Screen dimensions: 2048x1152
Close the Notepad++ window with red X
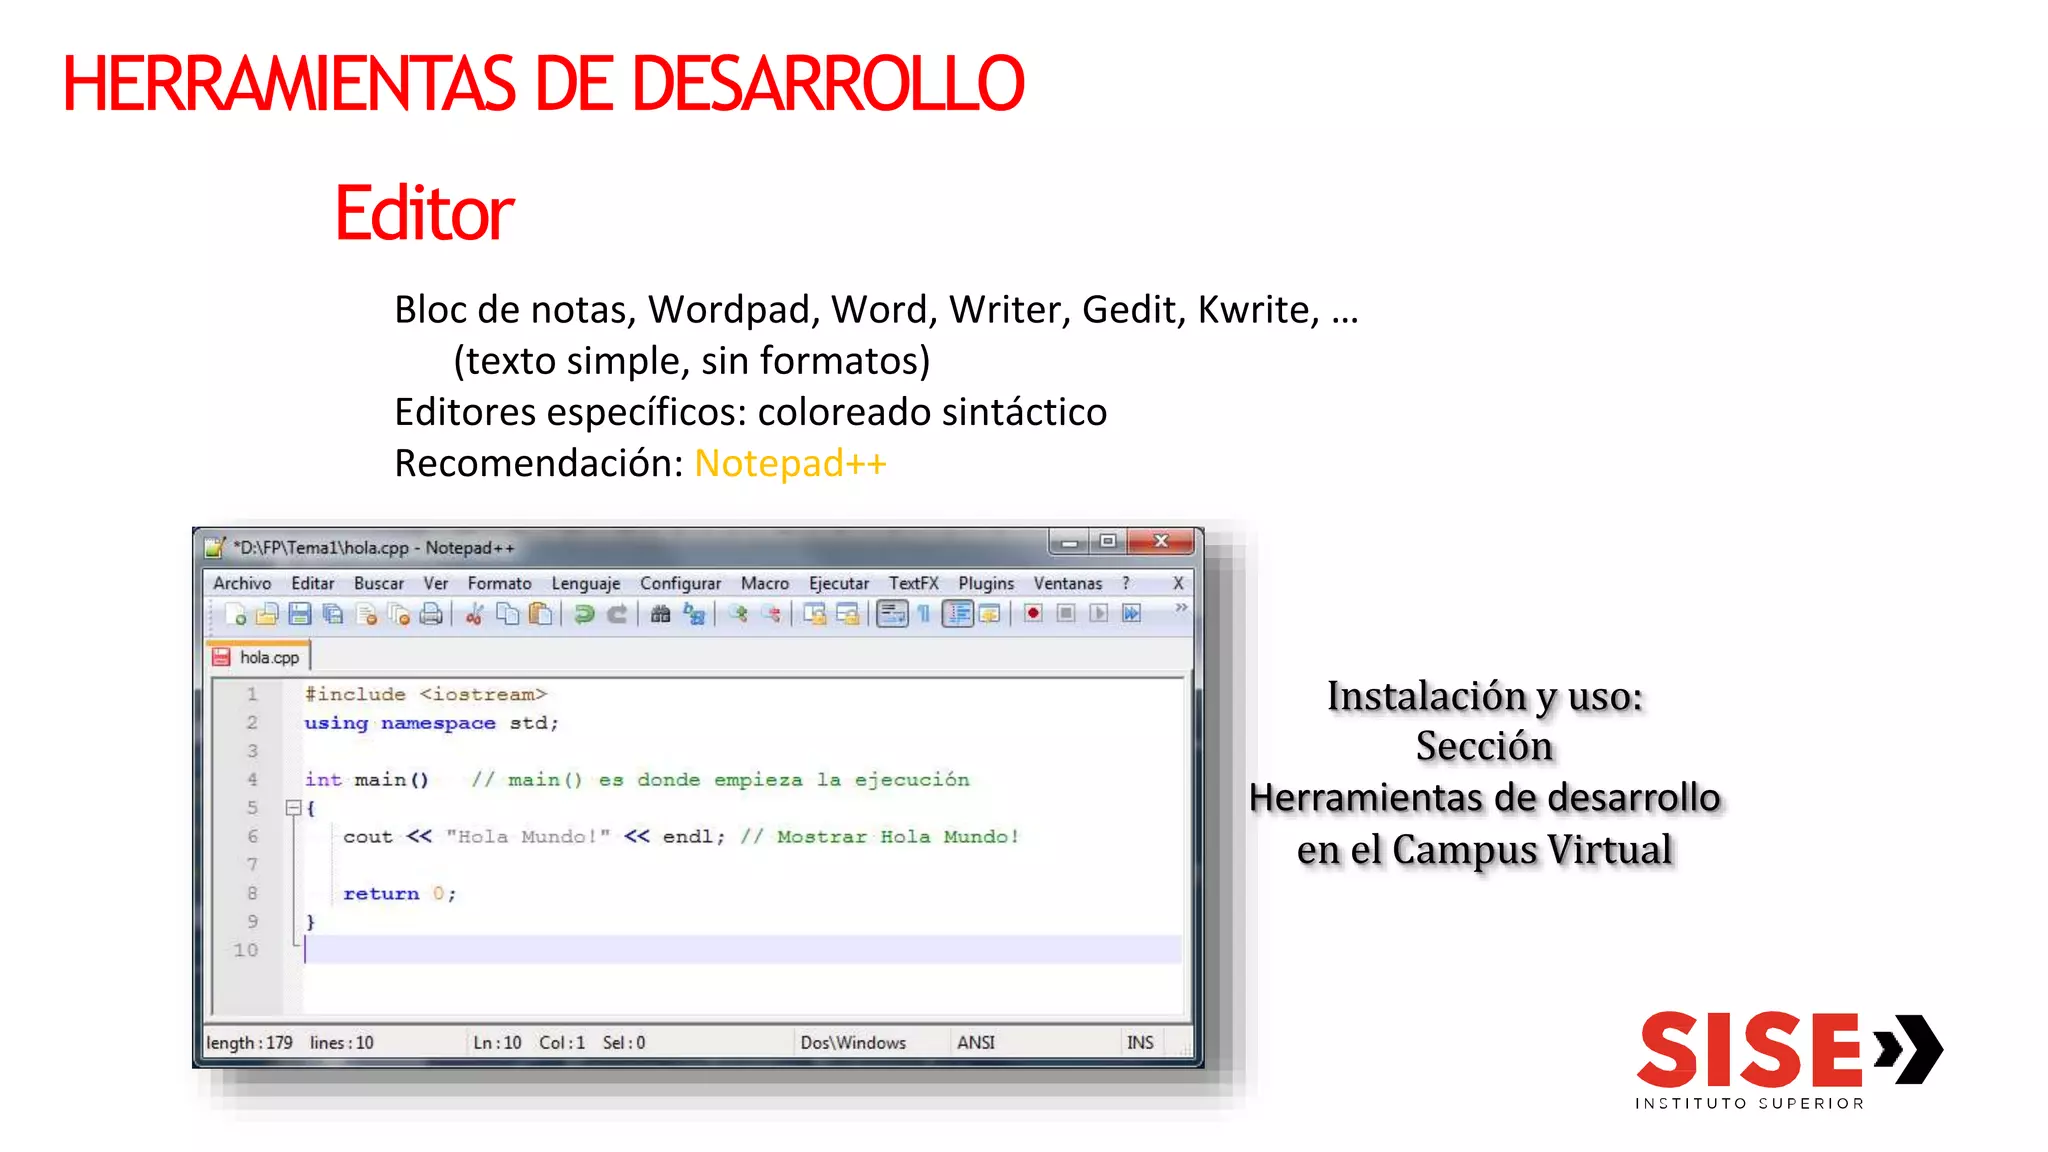(1161, 542)
